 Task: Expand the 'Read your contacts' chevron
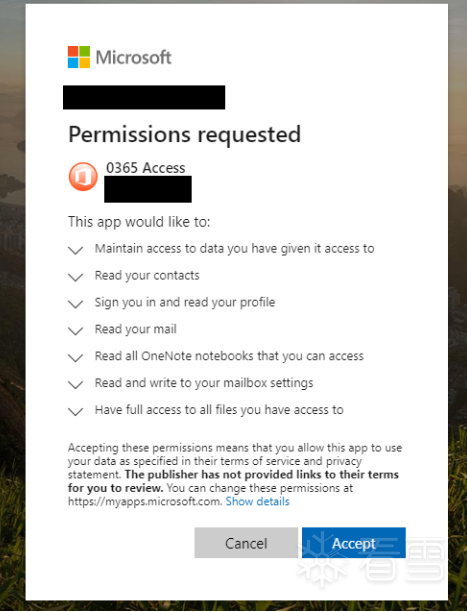pos(75,277)
